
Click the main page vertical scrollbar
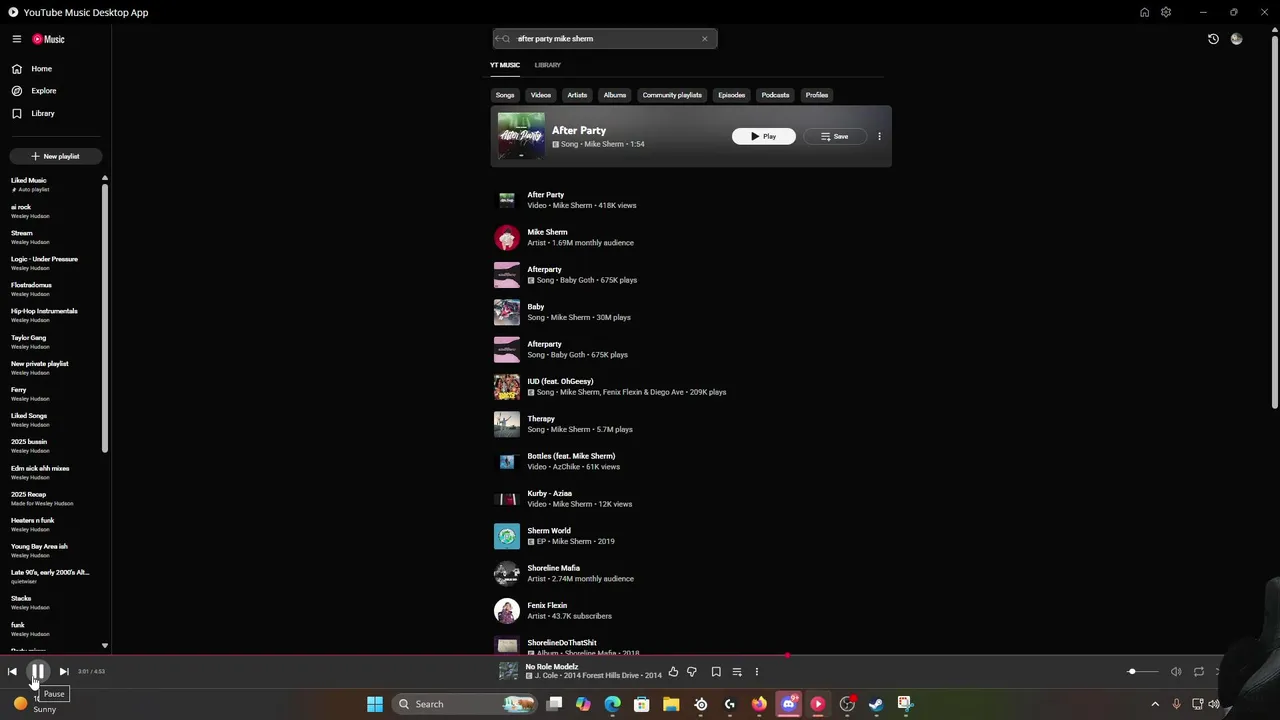tap(1274, 220)
